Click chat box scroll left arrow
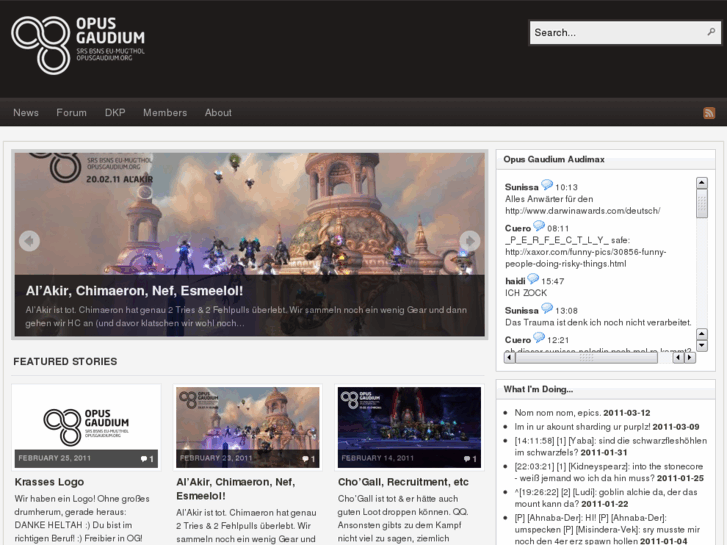This screenshot has width=727, height=545. click(x=510, y=358)
